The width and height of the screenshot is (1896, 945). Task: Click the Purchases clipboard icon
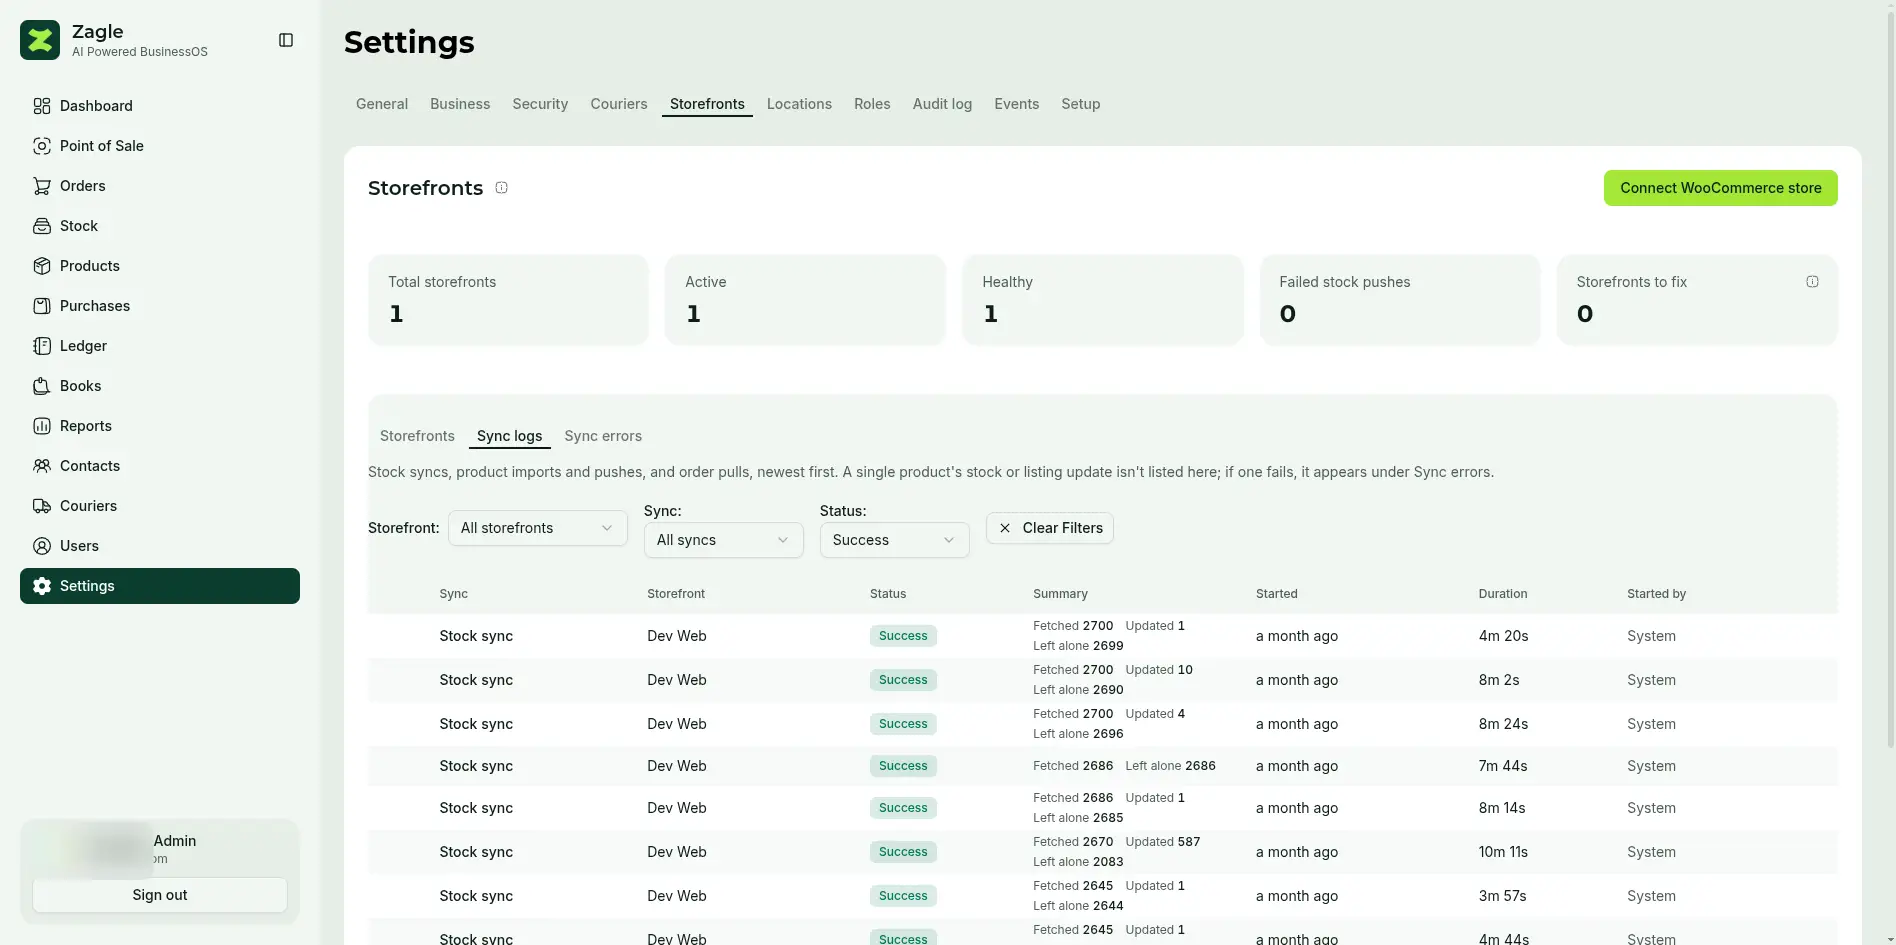pyautogui.click(x=42, y=306)
